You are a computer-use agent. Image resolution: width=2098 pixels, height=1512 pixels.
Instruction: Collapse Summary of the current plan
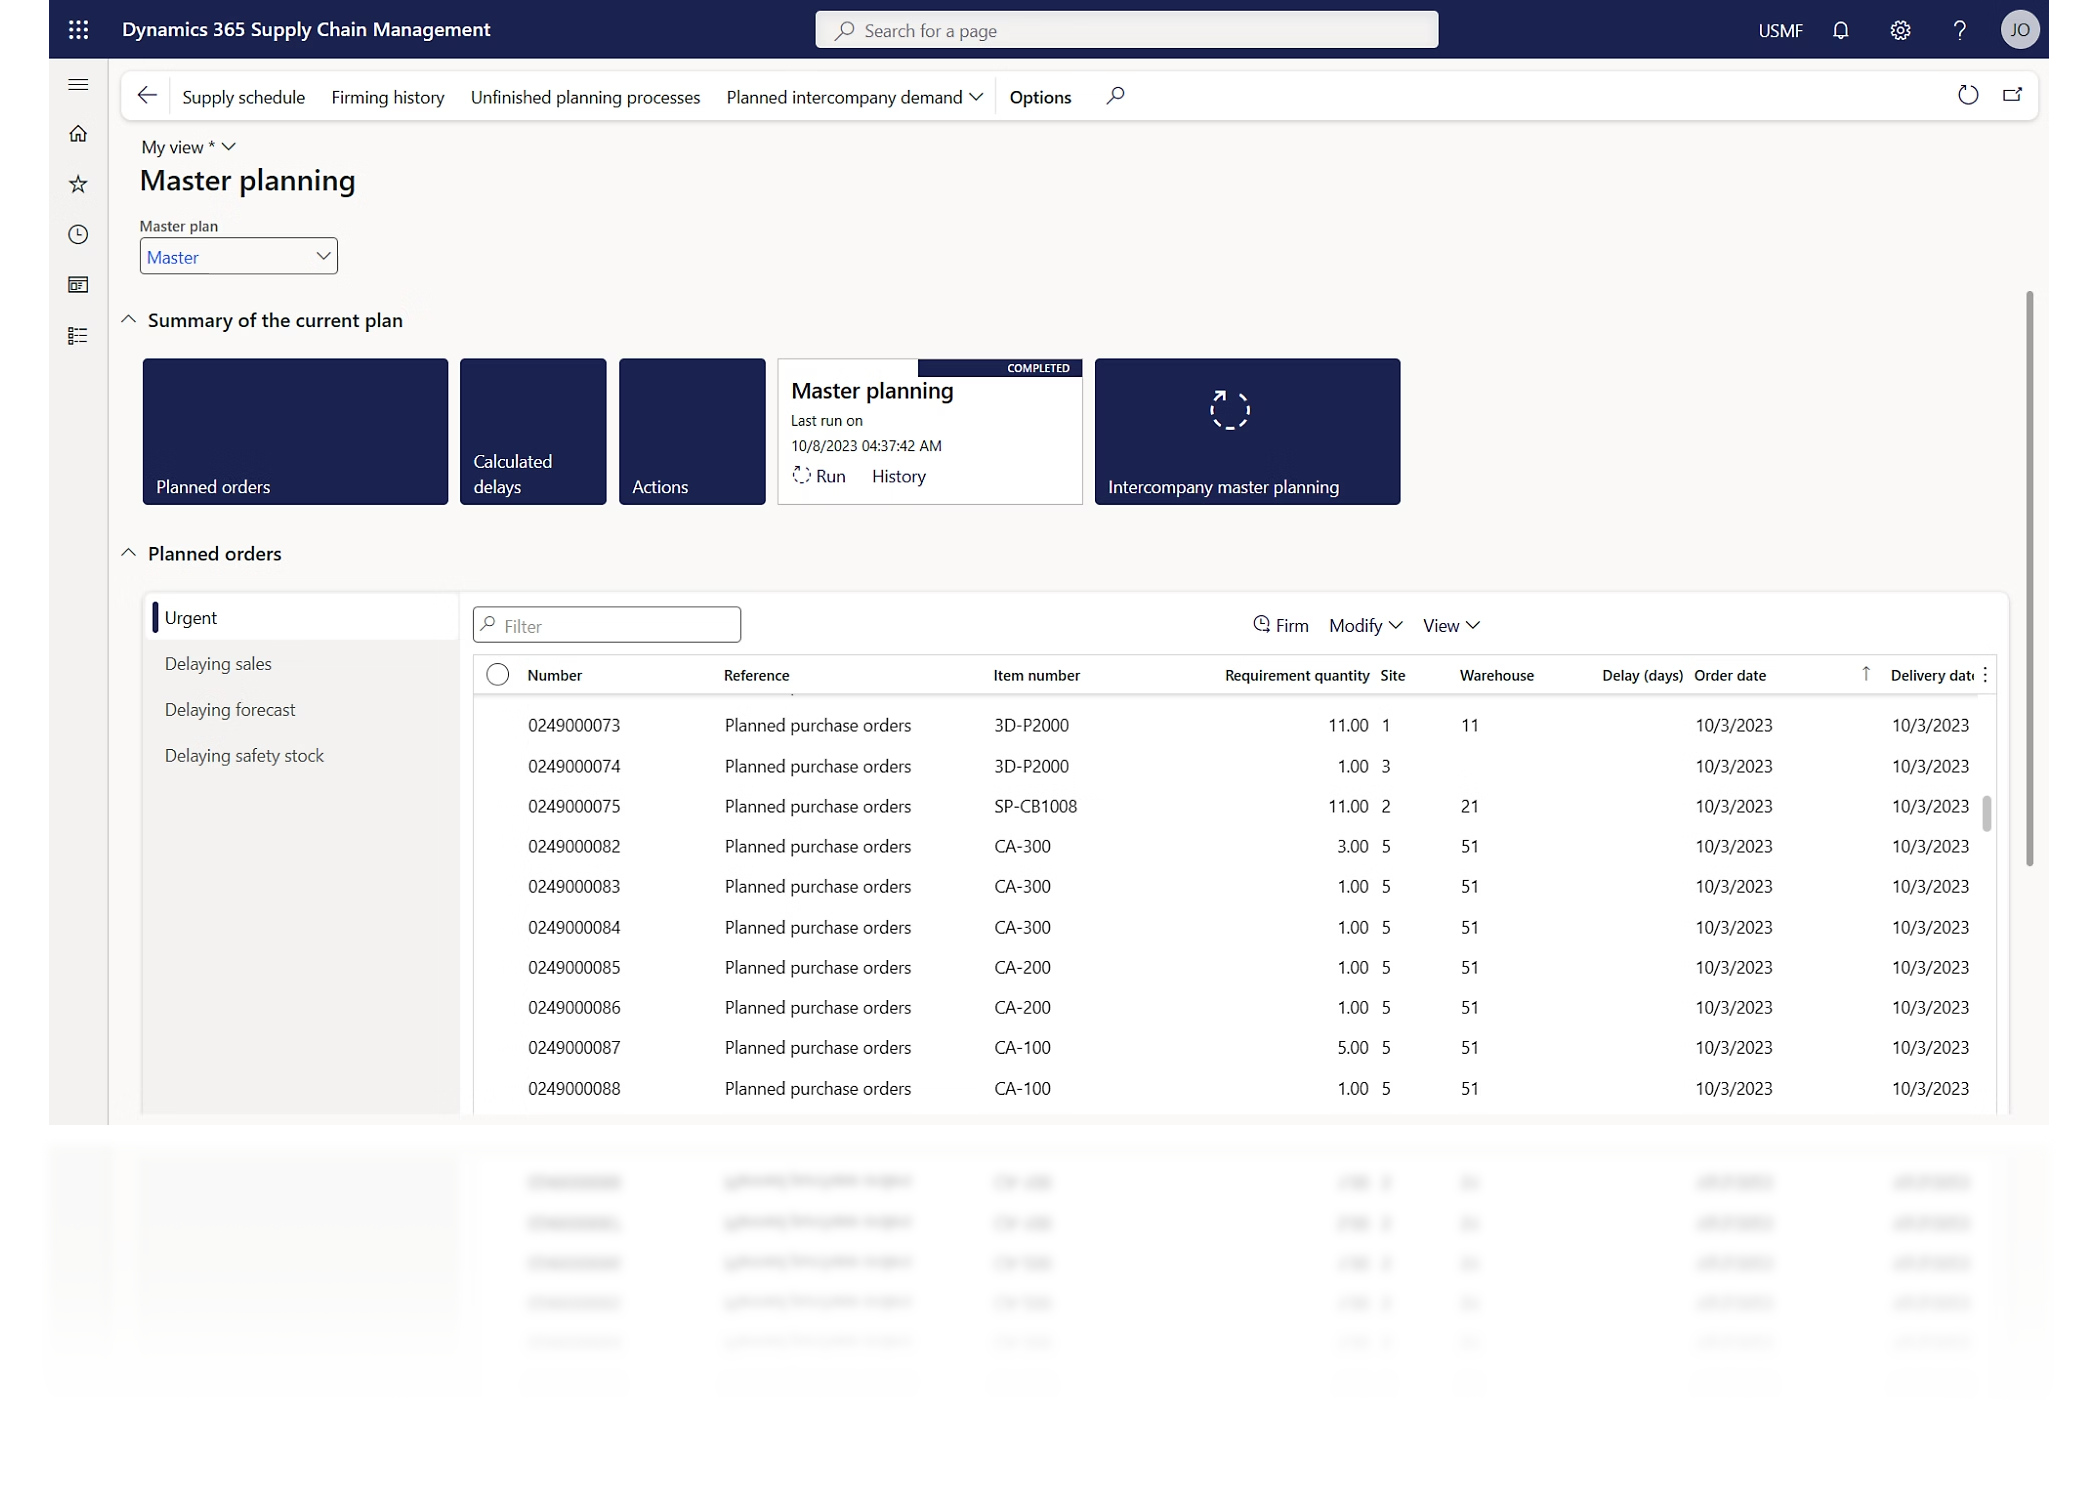click(x=129, y=320)
